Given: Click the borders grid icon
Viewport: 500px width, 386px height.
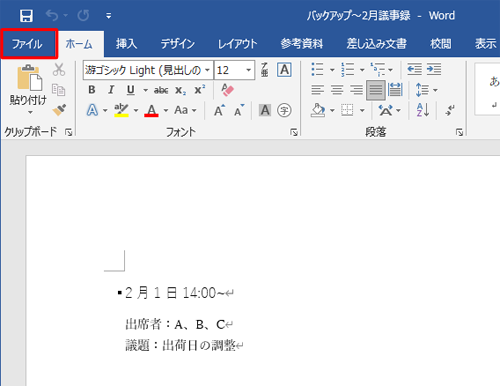Looking at the screenshot, I should pos(347,110).
